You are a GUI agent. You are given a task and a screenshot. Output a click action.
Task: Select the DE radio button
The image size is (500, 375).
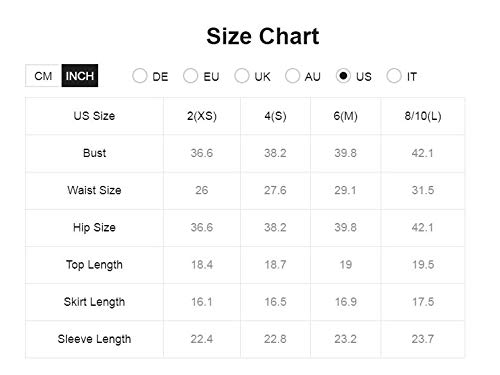140,76
